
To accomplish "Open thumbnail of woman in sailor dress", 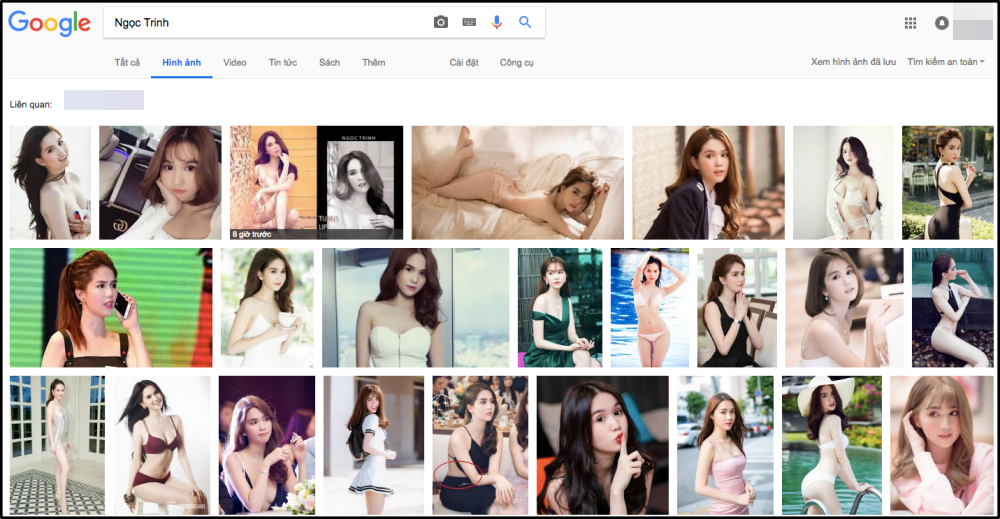I will 374,445.
